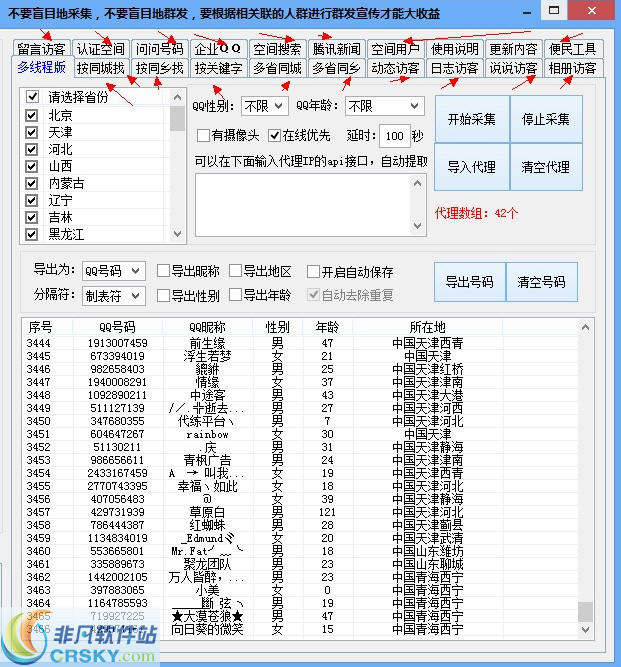
Task: Open the 日志访客 tab
Action: [x=454, y=68]
